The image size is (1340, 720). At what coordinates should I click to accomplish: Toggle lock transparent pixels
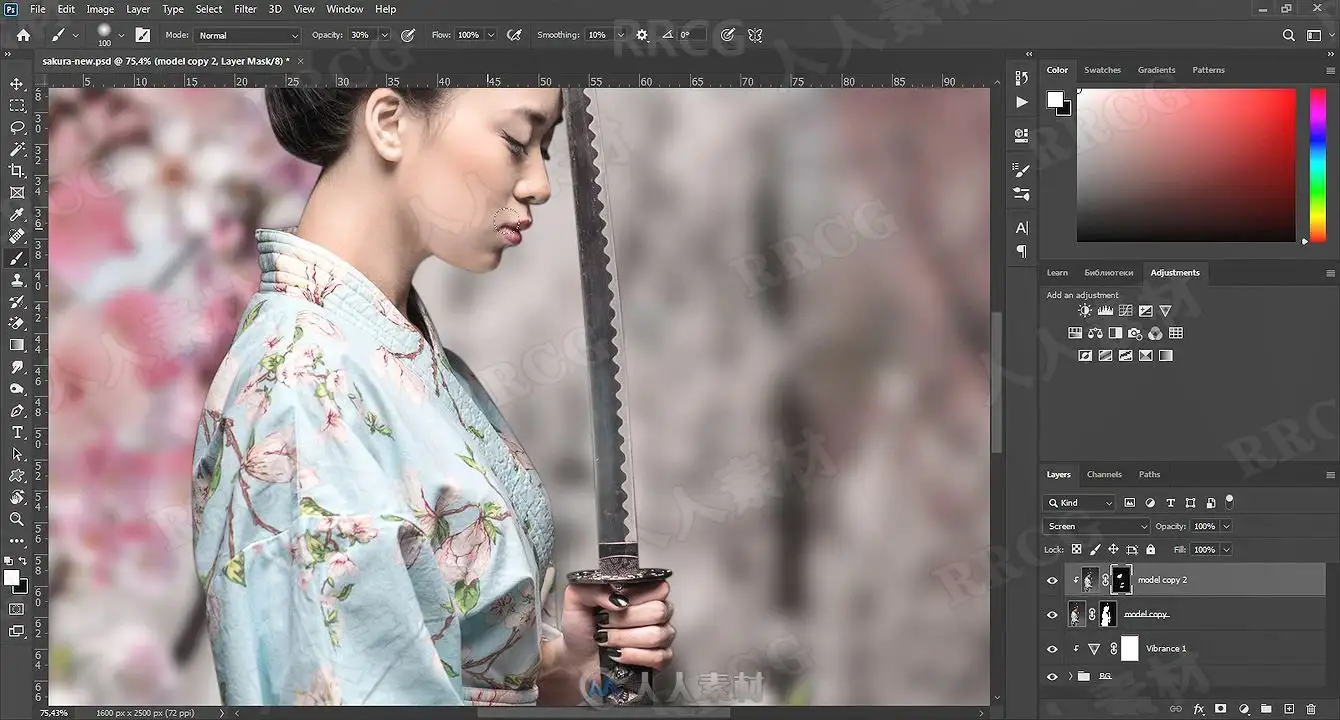tap(1076, 549)
